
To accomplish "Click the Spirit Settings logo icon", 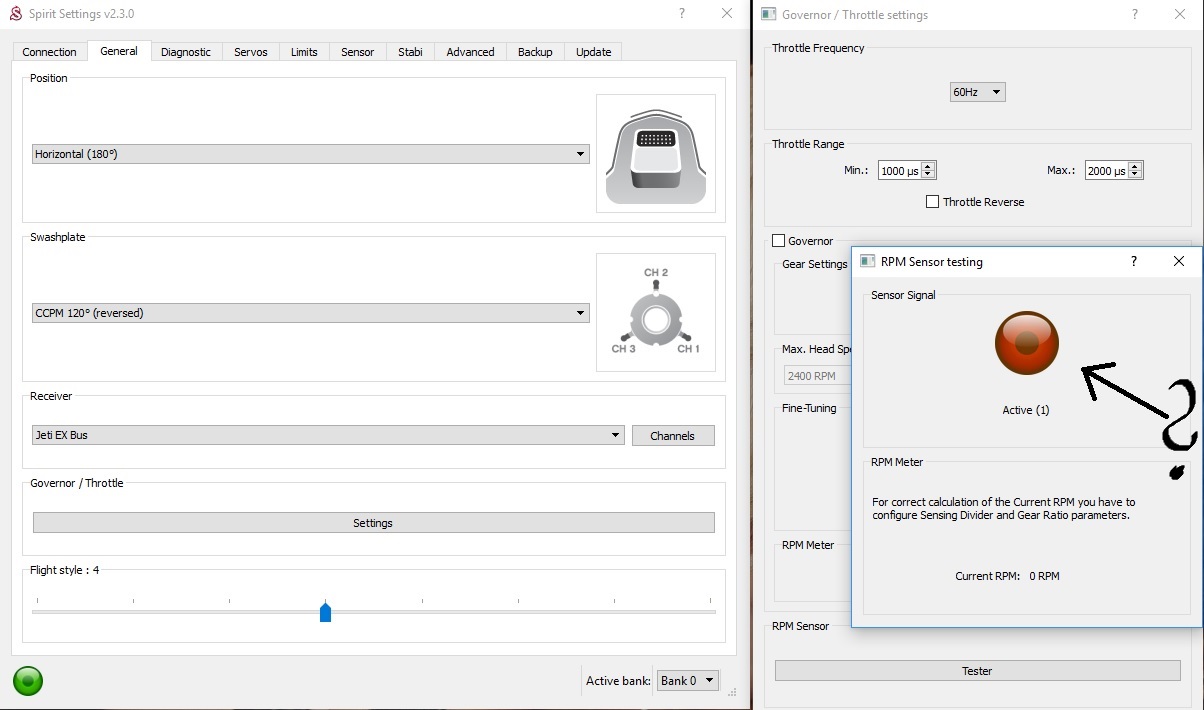I will pyautogui.click(x=15, y=14).
